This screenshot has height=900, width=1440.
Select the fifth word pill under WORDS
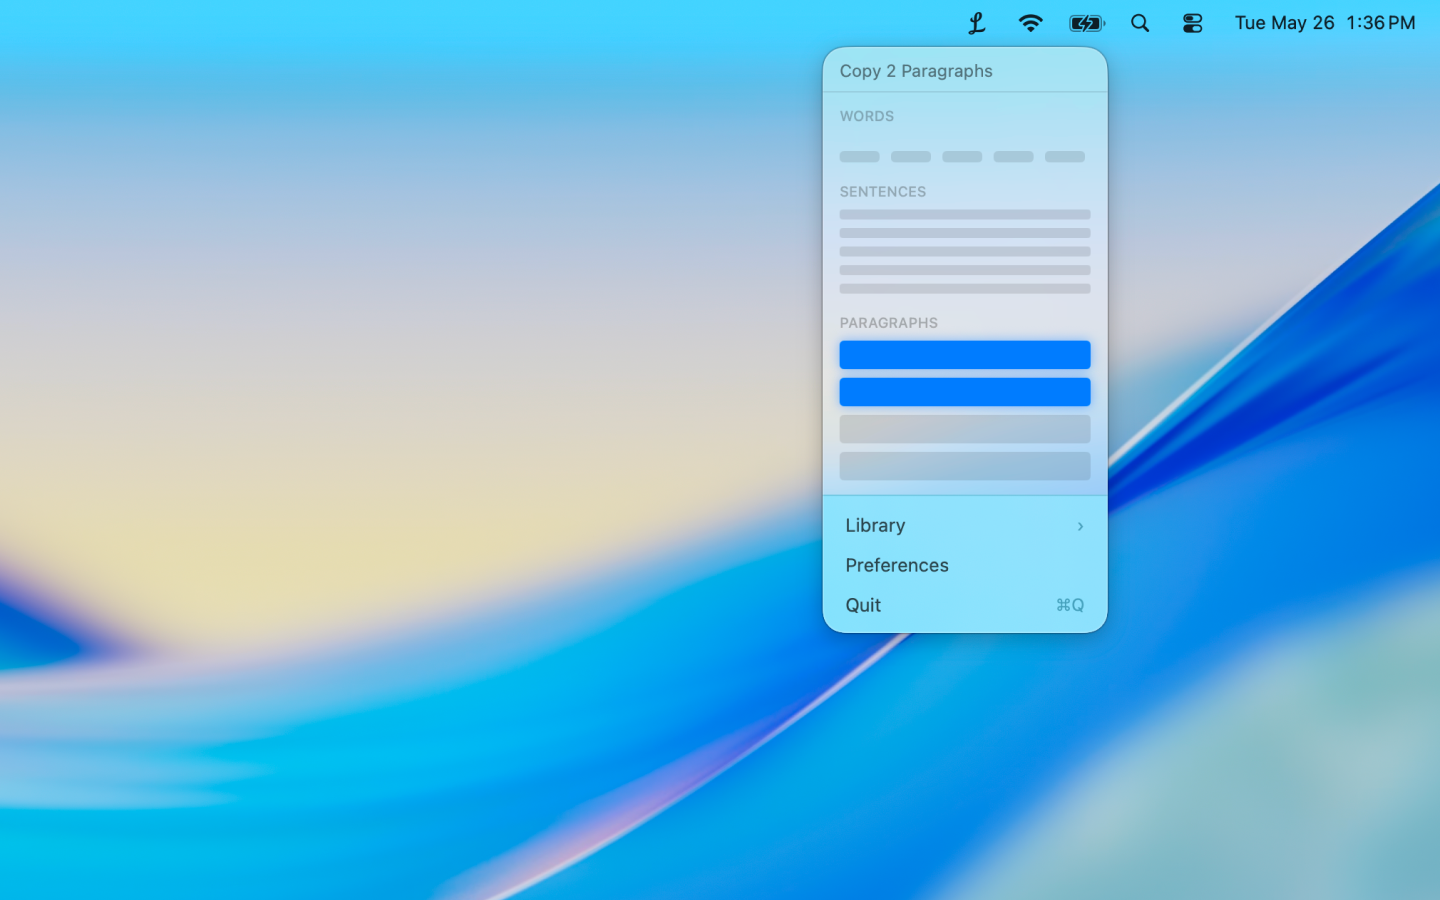click(1065, 156)
